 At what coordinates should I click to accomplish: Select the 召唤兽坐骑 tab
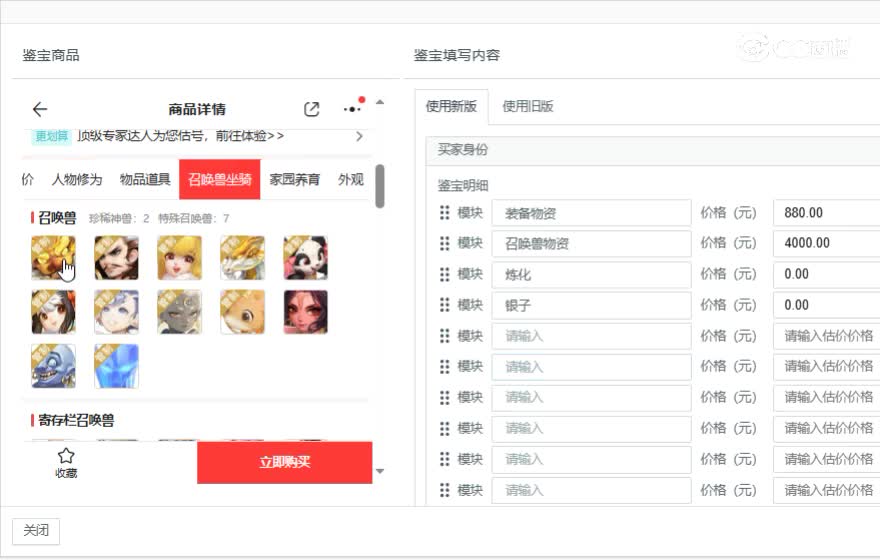219,180
